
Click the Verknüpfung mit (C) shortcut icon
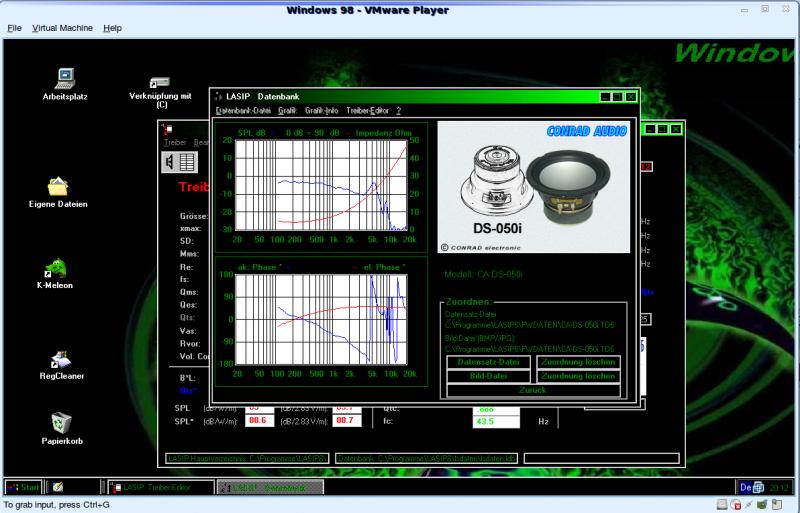tap(160, 82)
